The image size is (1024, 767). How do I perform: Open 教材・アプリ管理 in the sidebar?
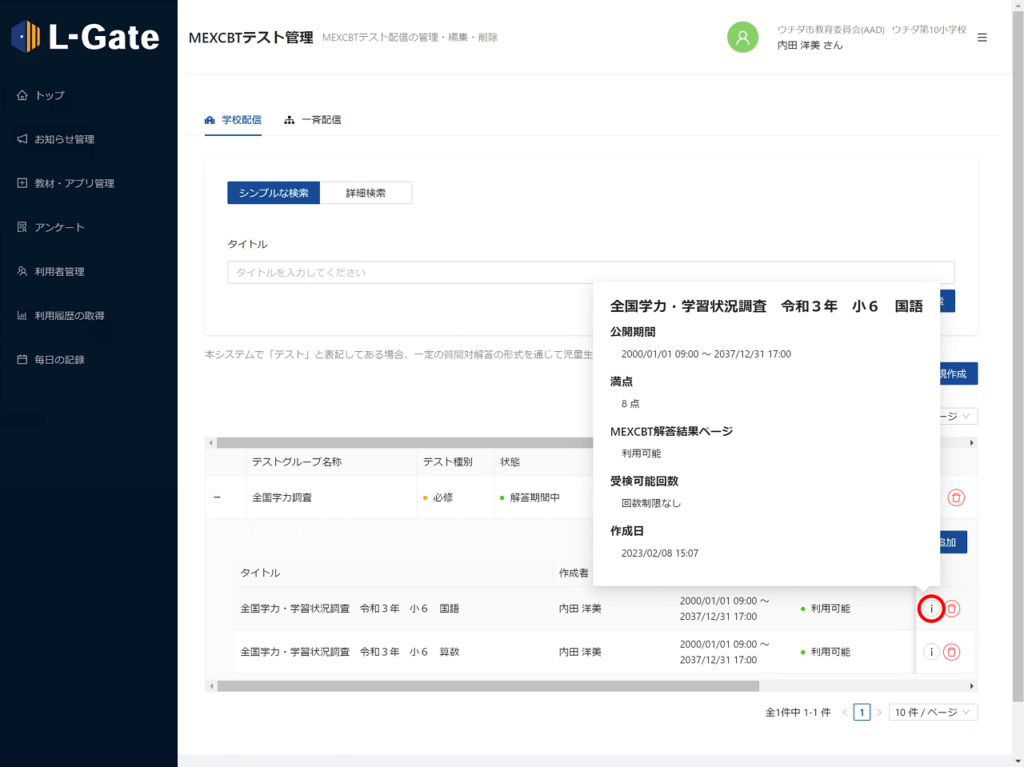click(x=74, y=183)
